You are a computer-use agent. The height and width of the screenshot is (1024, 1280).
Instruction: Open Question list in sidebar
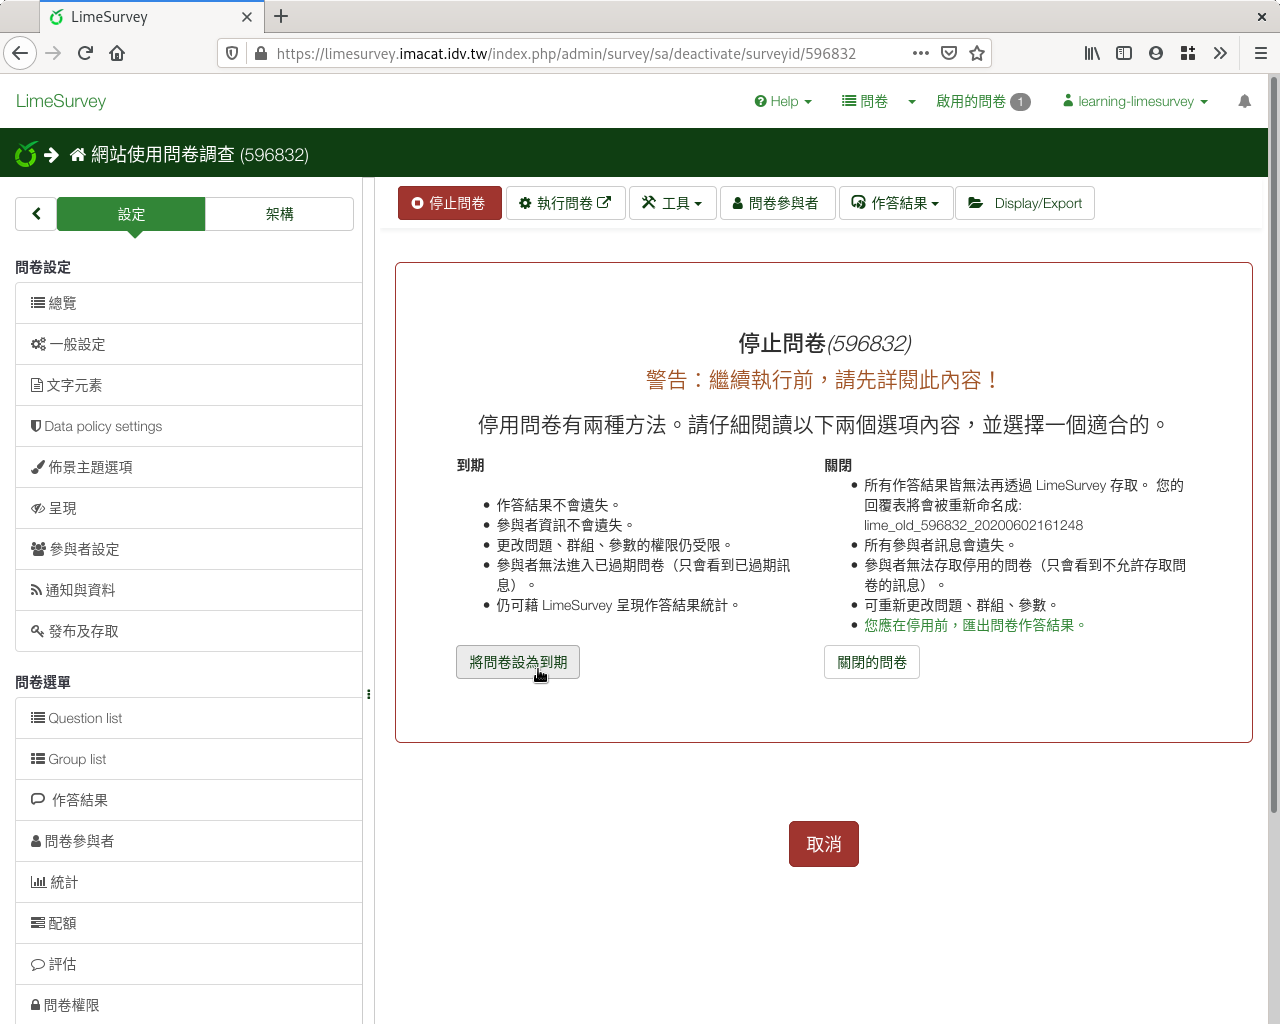[189, 718]
